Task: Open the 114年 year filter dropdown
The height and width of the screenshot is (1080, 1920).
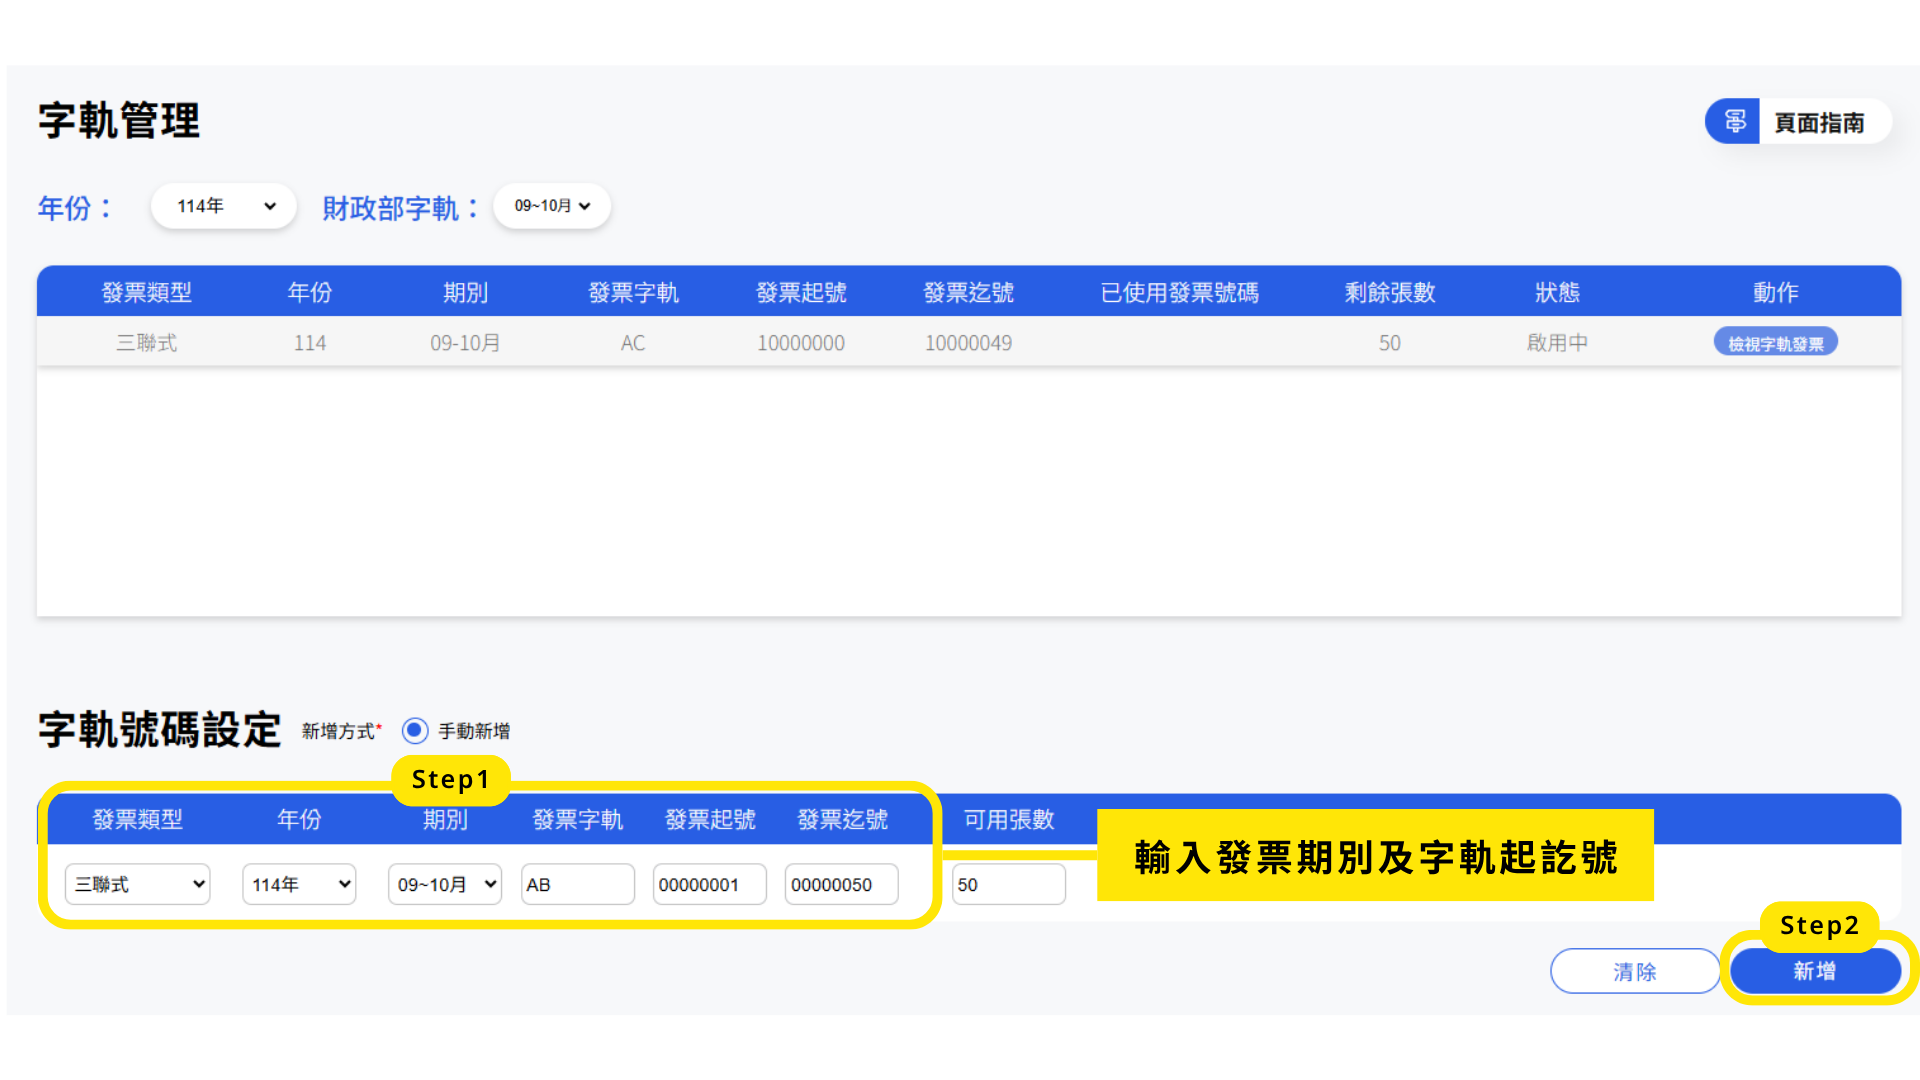Action: [x=224, y=206]
